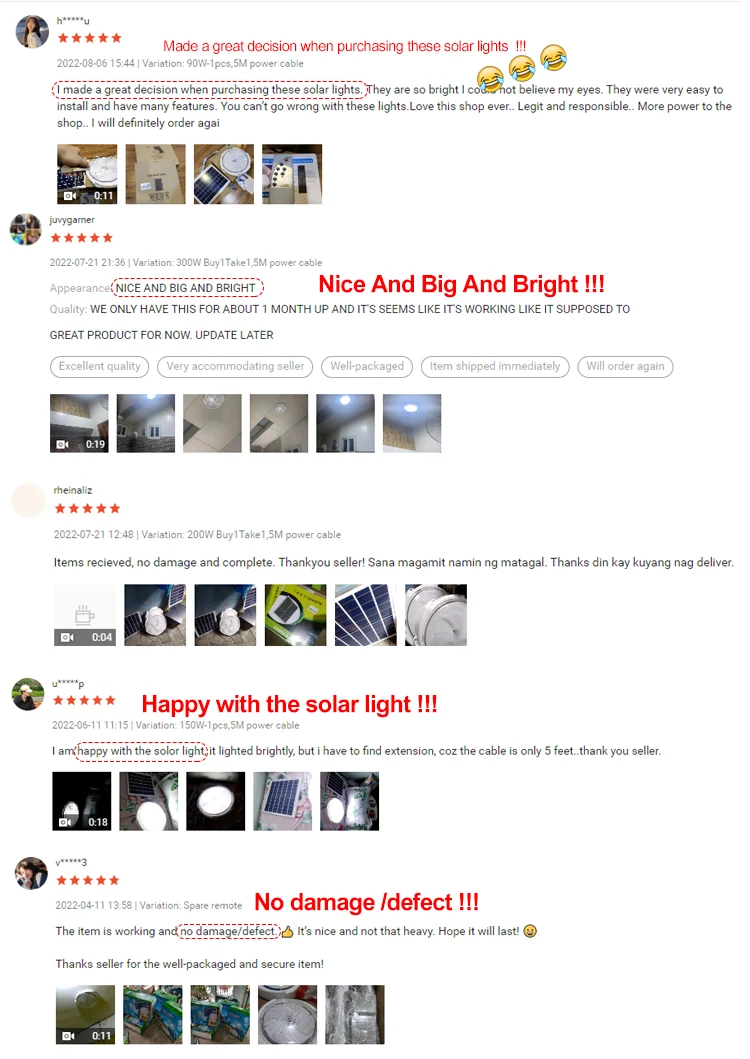Play the 0:11 video in h*****u's review
The width and height of the screenshot is (750, 1059).
point(87,174)
